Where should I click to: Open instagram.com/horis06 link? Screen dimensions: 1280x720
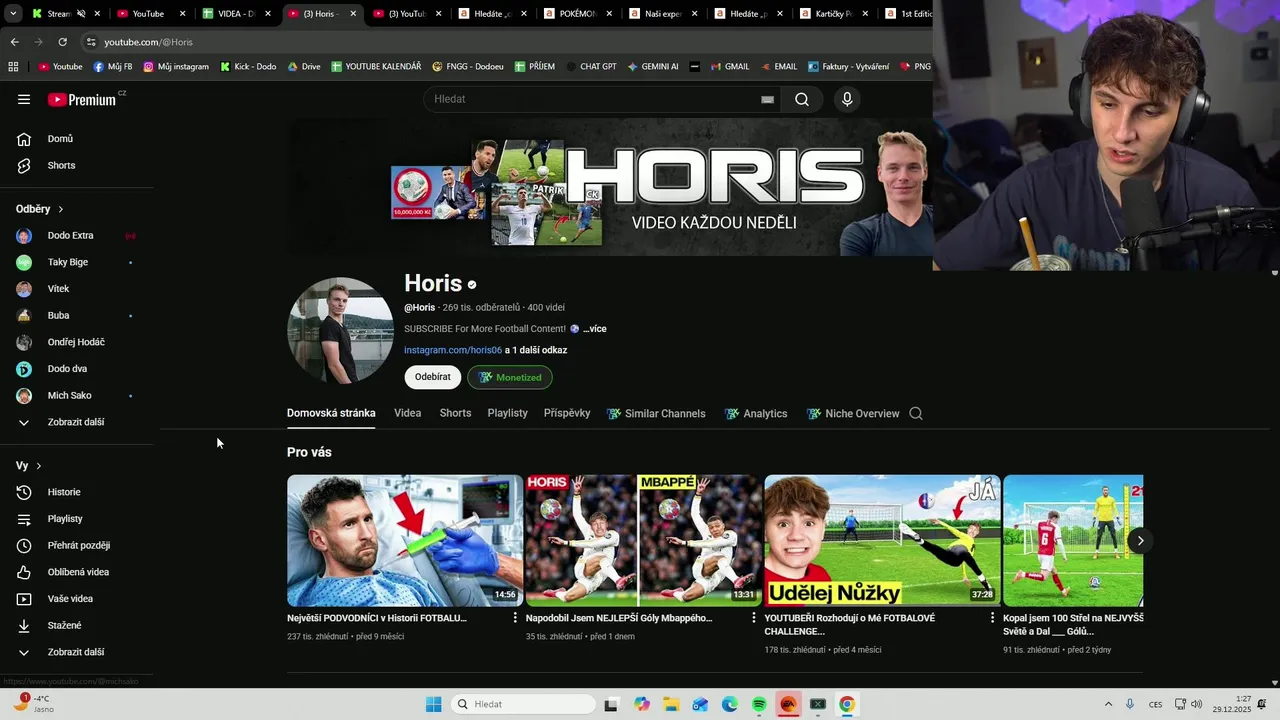pyautogui.click(x=453, y=350)
